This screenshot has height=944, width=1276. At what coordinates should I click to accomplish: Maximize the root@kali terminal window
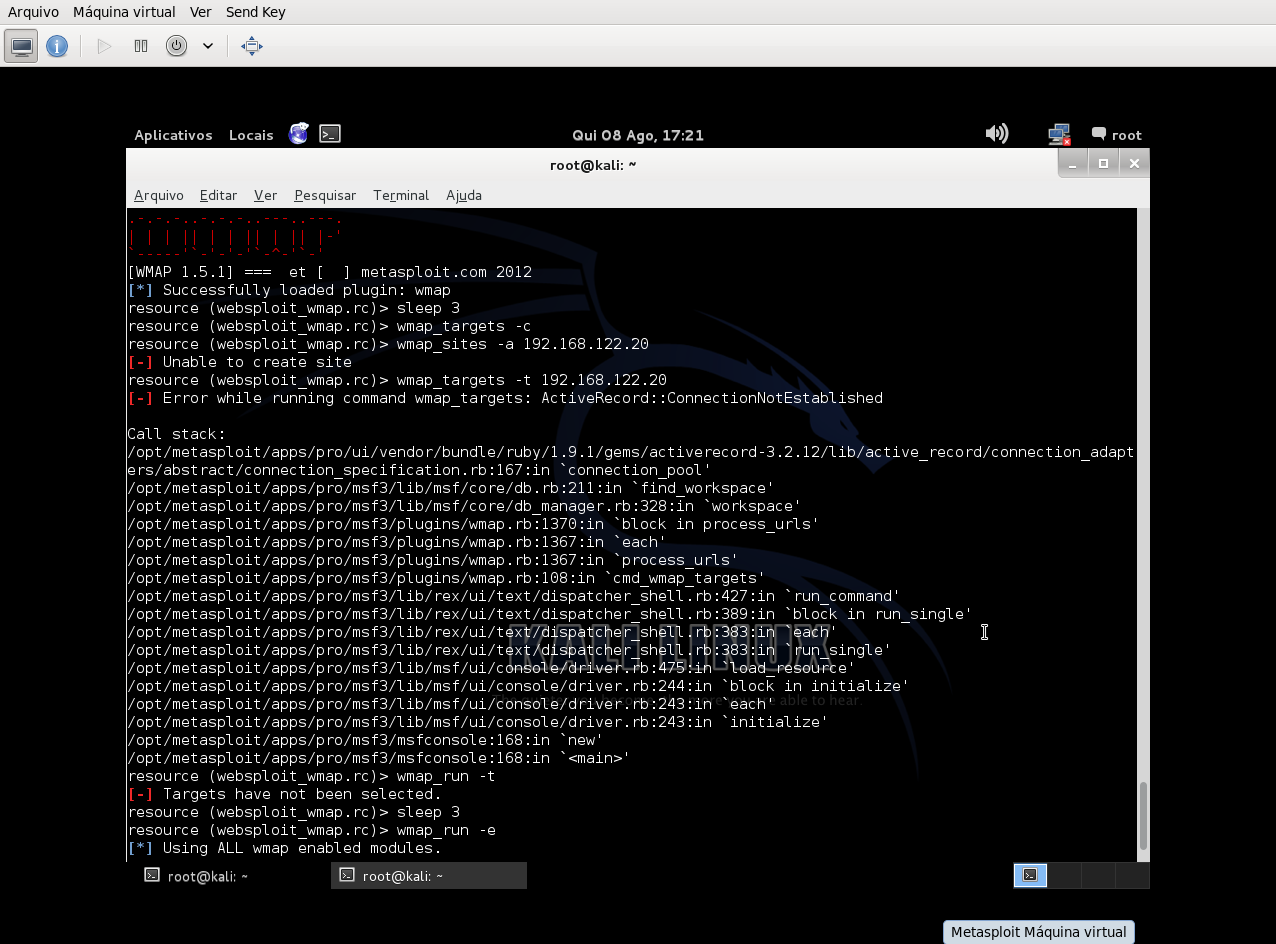tap(1103, 164)
